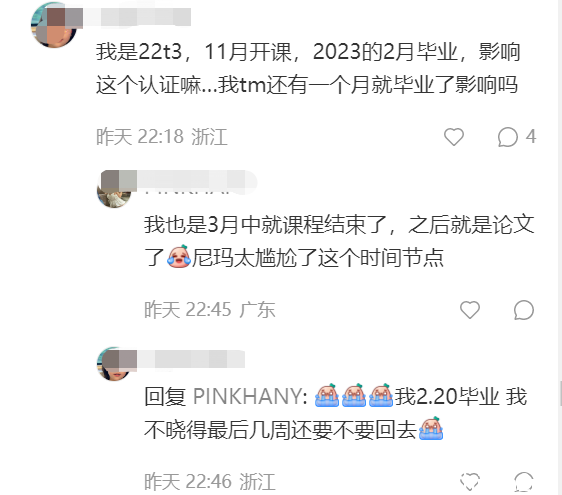
Task: Click the blurred username above 22:46 reply
Action: 191,359
